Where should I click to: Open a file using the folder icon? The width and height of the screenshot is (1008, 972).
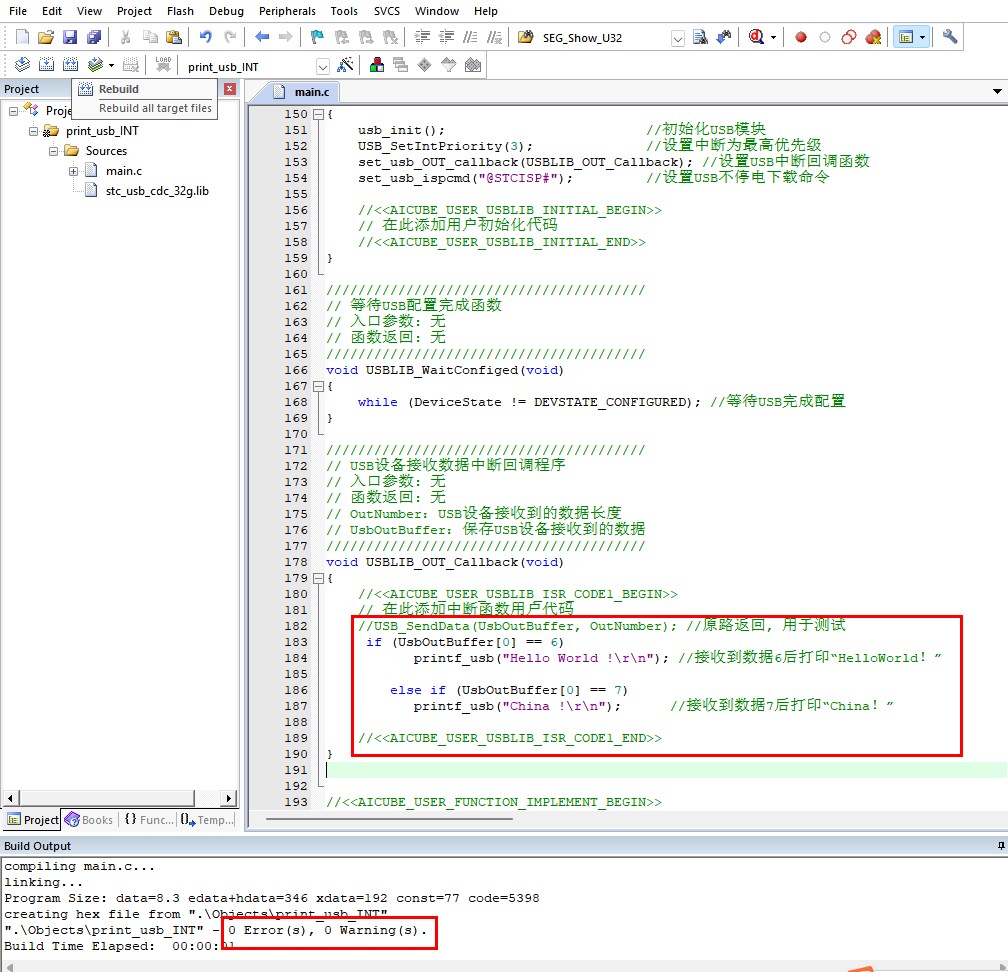click(x=46, y=37)
